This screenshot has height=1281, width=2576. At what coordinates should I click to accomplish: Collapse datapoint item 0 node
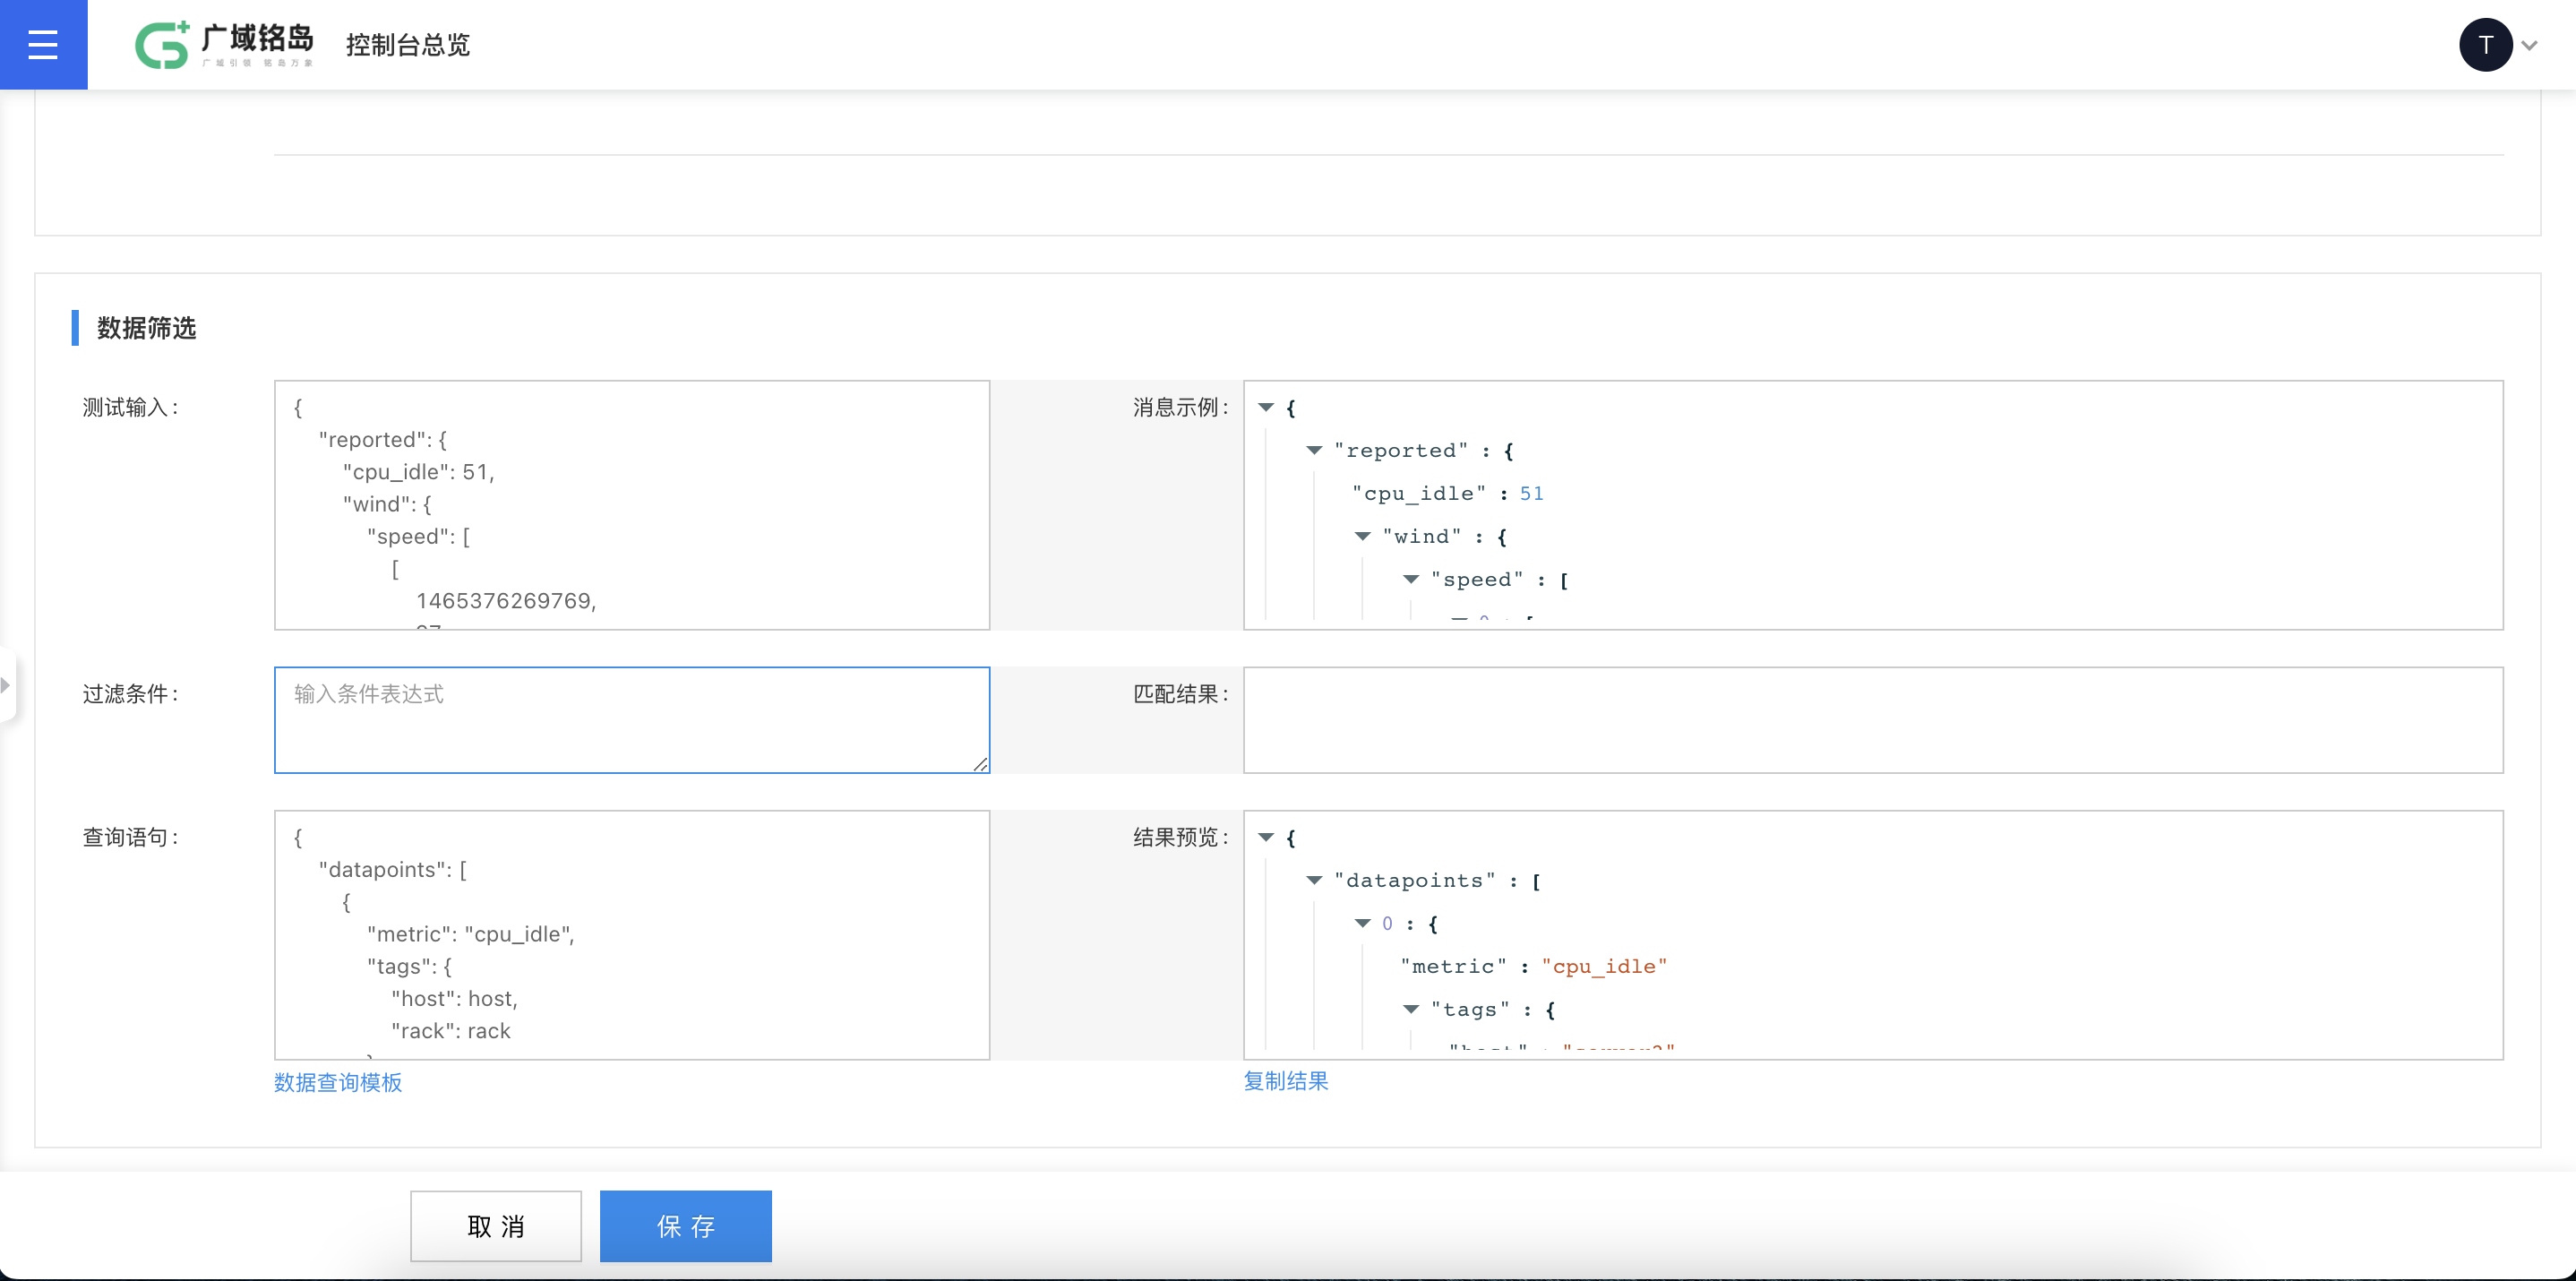(1362, 923)
